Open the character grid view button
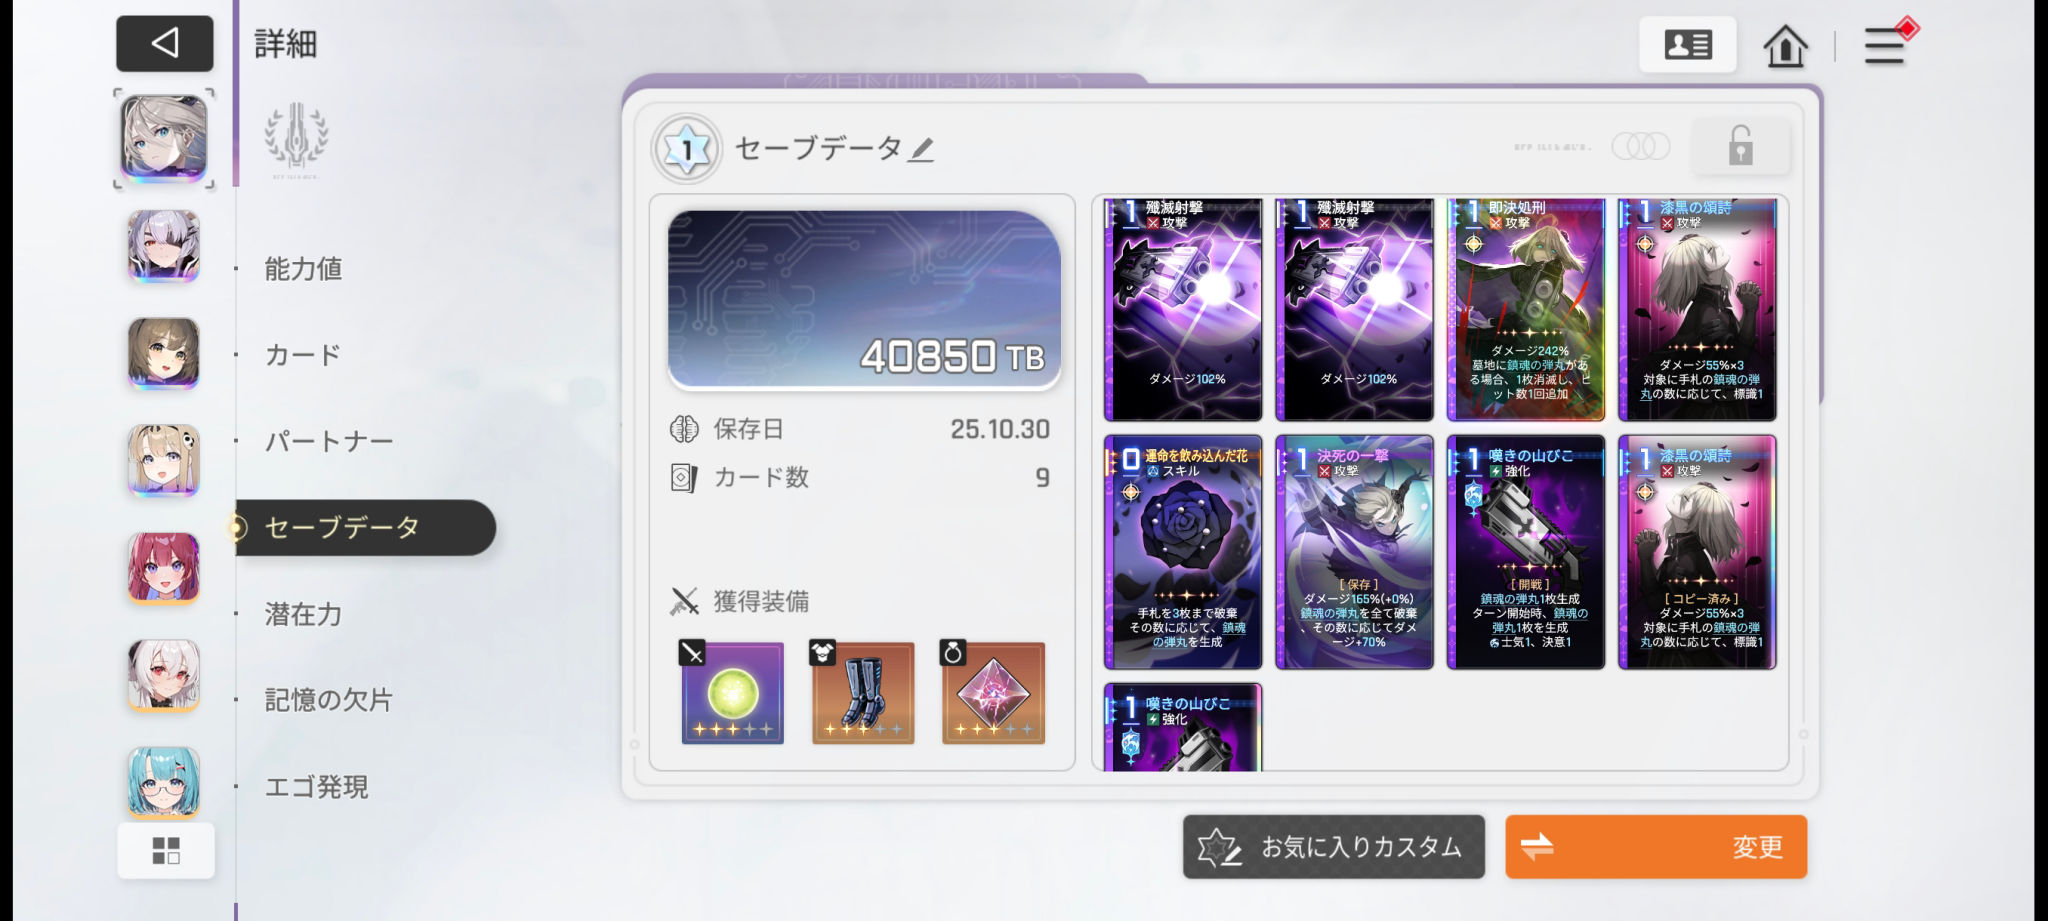2048x921 pixels. coord(166,851)
